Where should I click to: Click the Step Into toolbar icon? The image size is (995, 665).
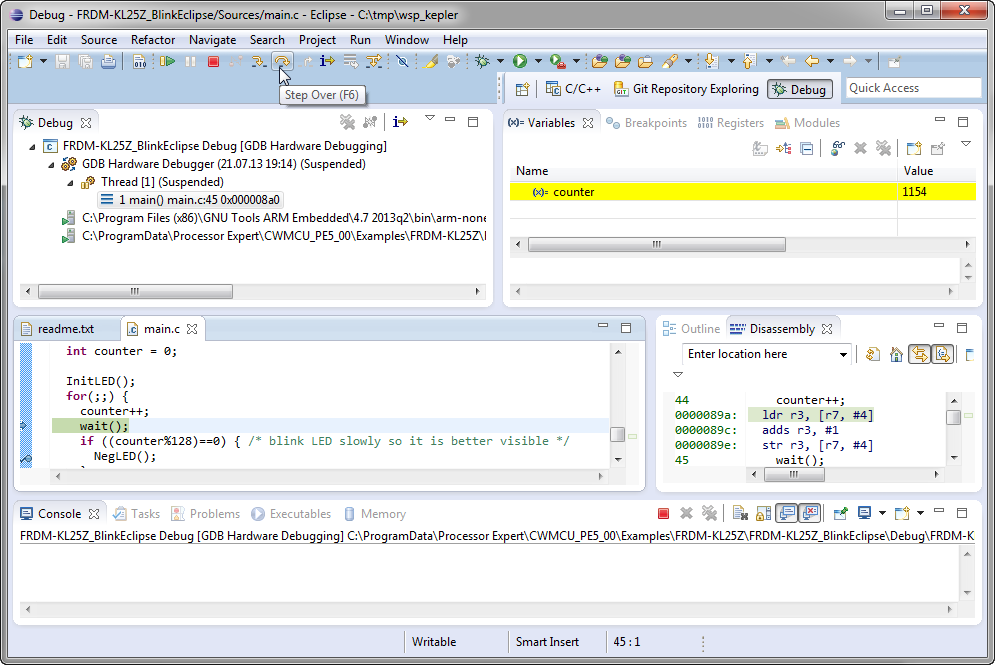(x=258, y=62)
